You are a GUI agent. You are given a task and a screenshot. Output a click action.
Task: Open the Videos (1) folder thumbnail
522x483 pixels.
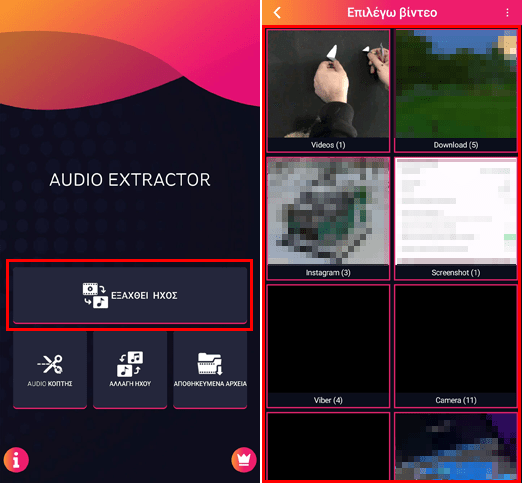tap(328, 90)
